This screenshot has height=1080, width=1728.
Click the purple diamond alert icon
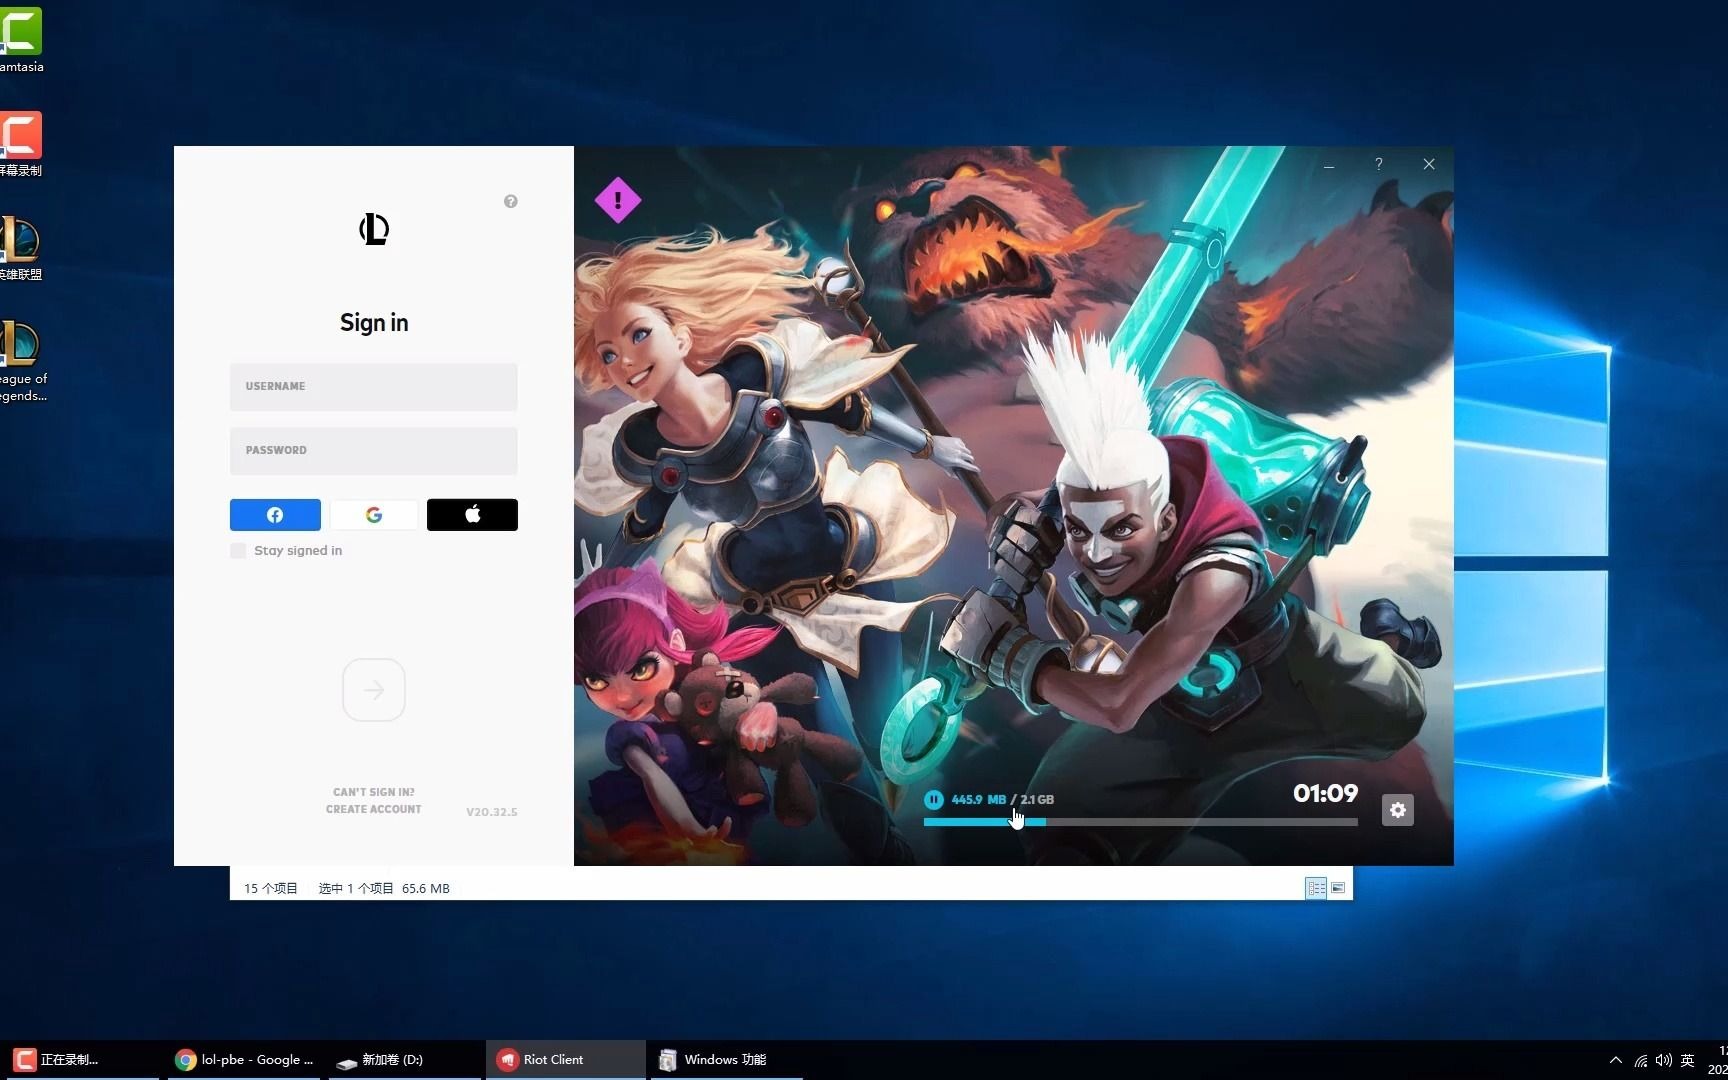618,200
